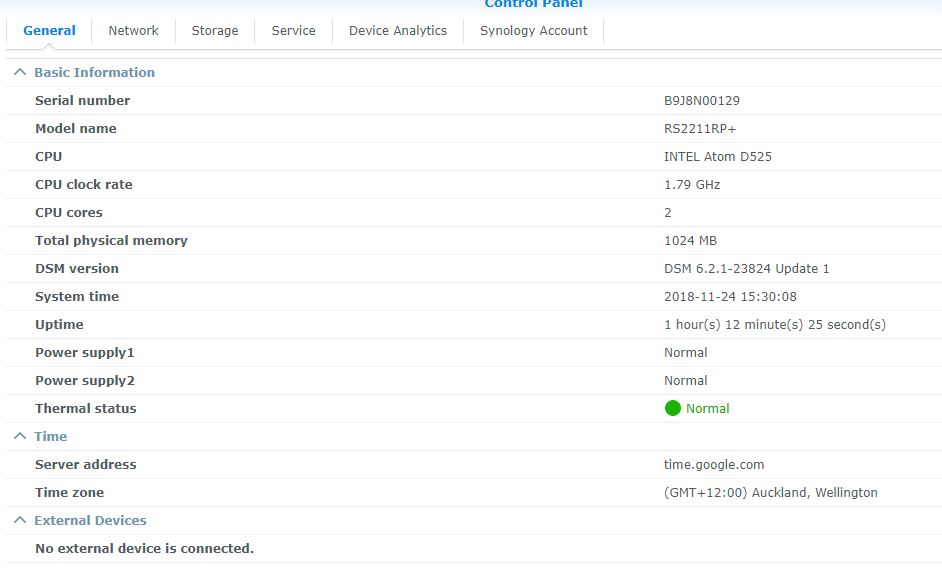Click the serial number value B9J8N00129
Viewport: 942px width, 582px height.
click(701, 100)
